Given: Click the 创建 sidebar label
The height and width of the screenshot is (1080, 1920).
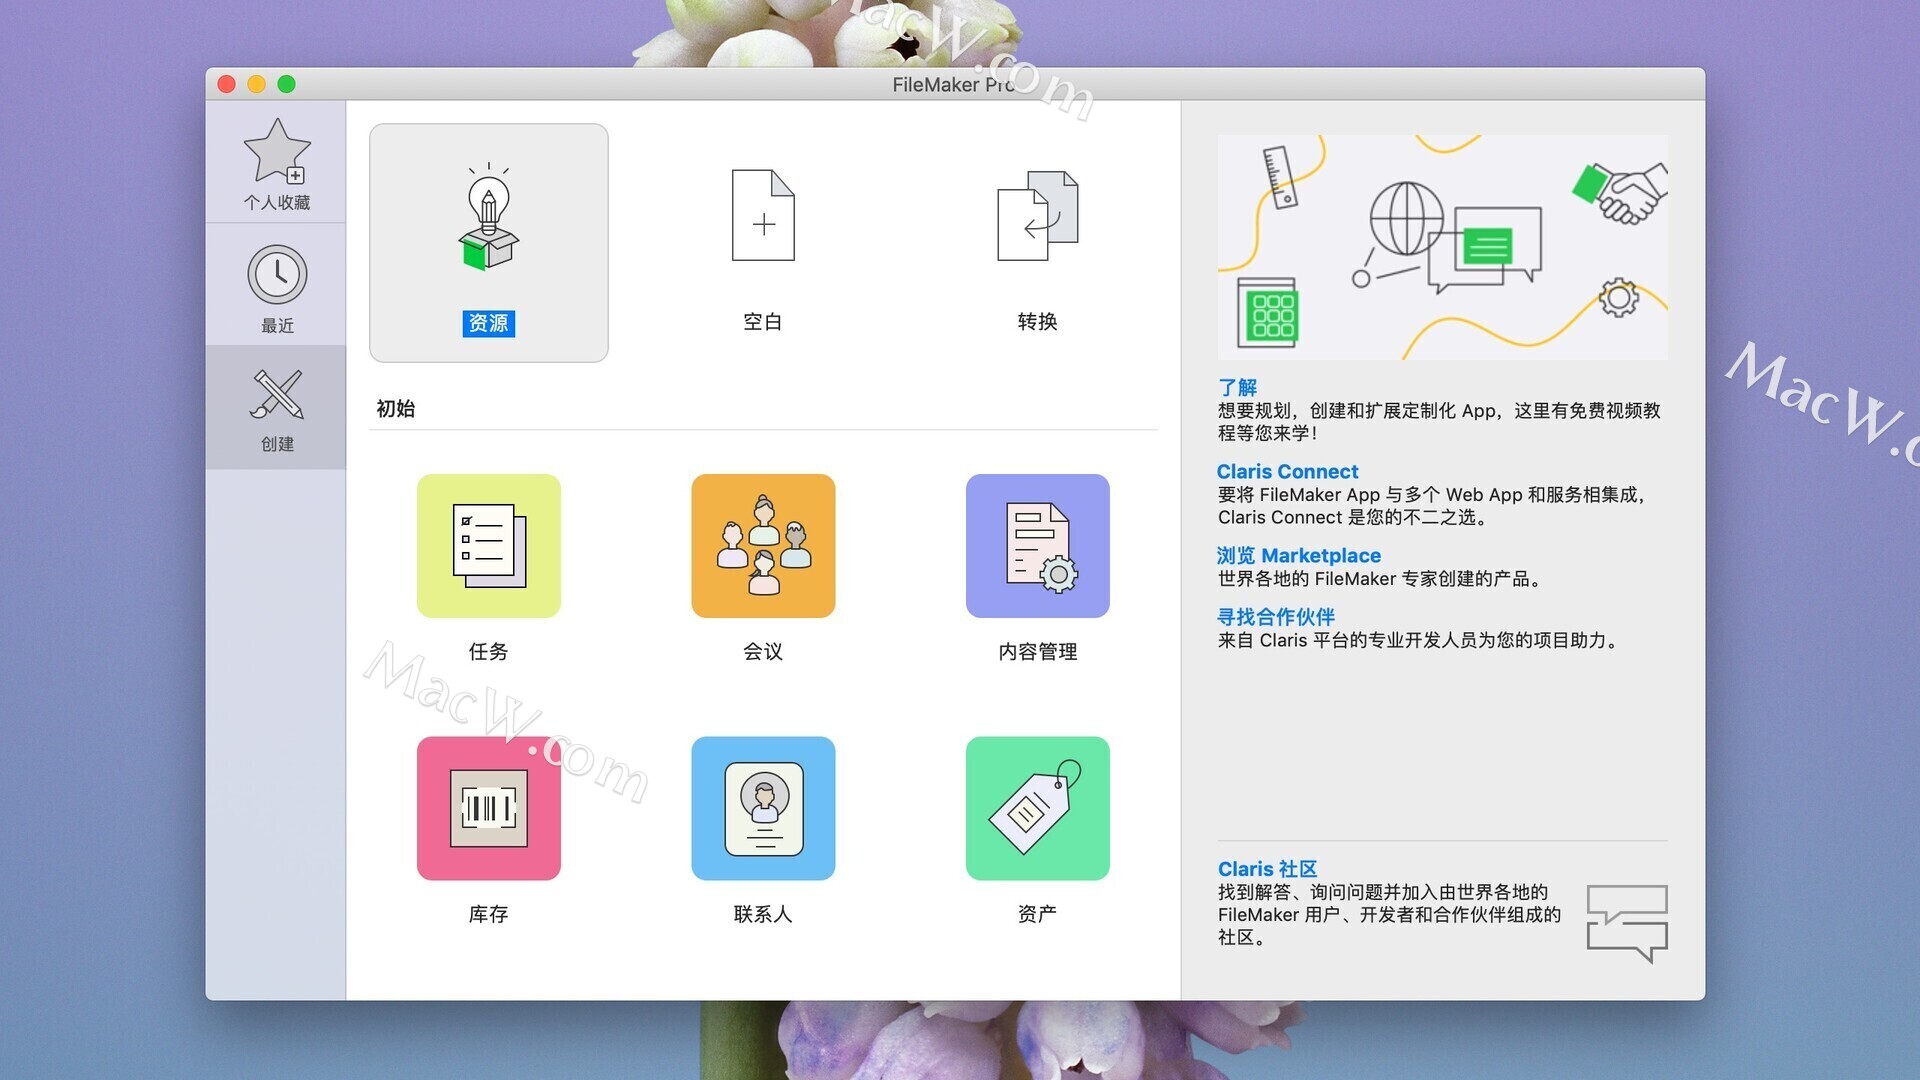Looking at the screenshot, I should coord(277,444).
